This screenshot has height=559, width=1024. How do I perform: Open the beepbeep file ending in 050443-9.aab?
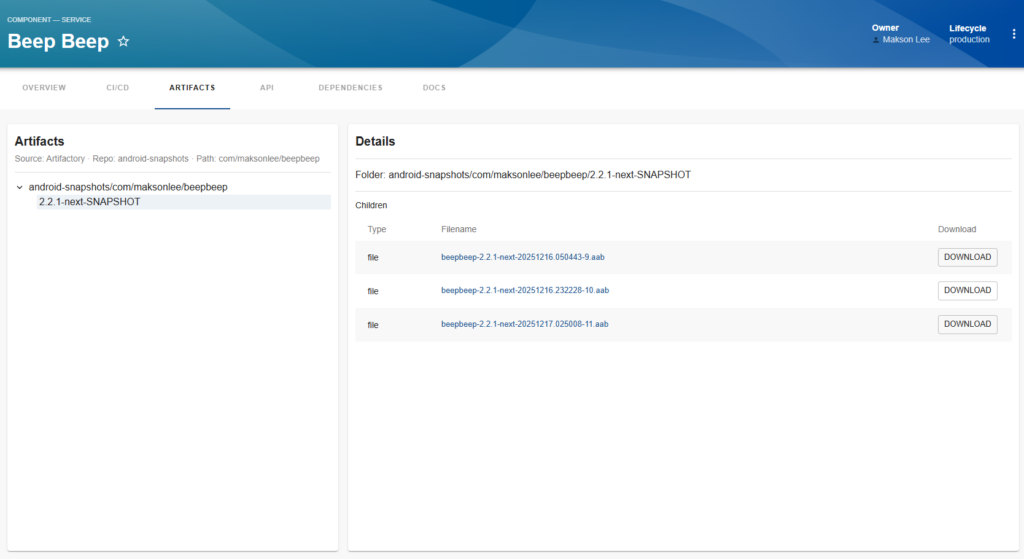click(522, 257)
